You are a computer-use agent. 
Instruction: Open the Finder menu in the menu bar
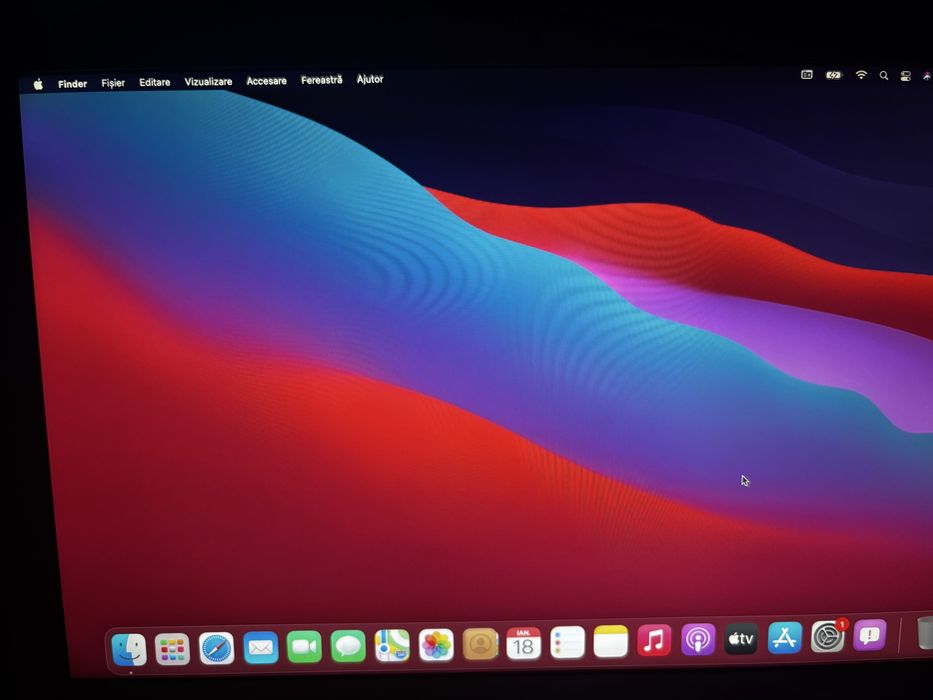(x=73, y=84)
